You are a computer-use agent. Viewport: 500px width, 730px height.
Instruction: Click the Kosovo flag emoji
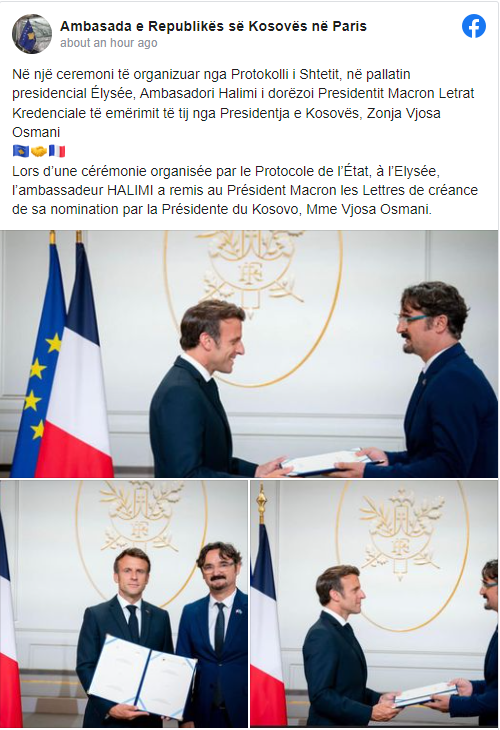(x=20, y=151)
